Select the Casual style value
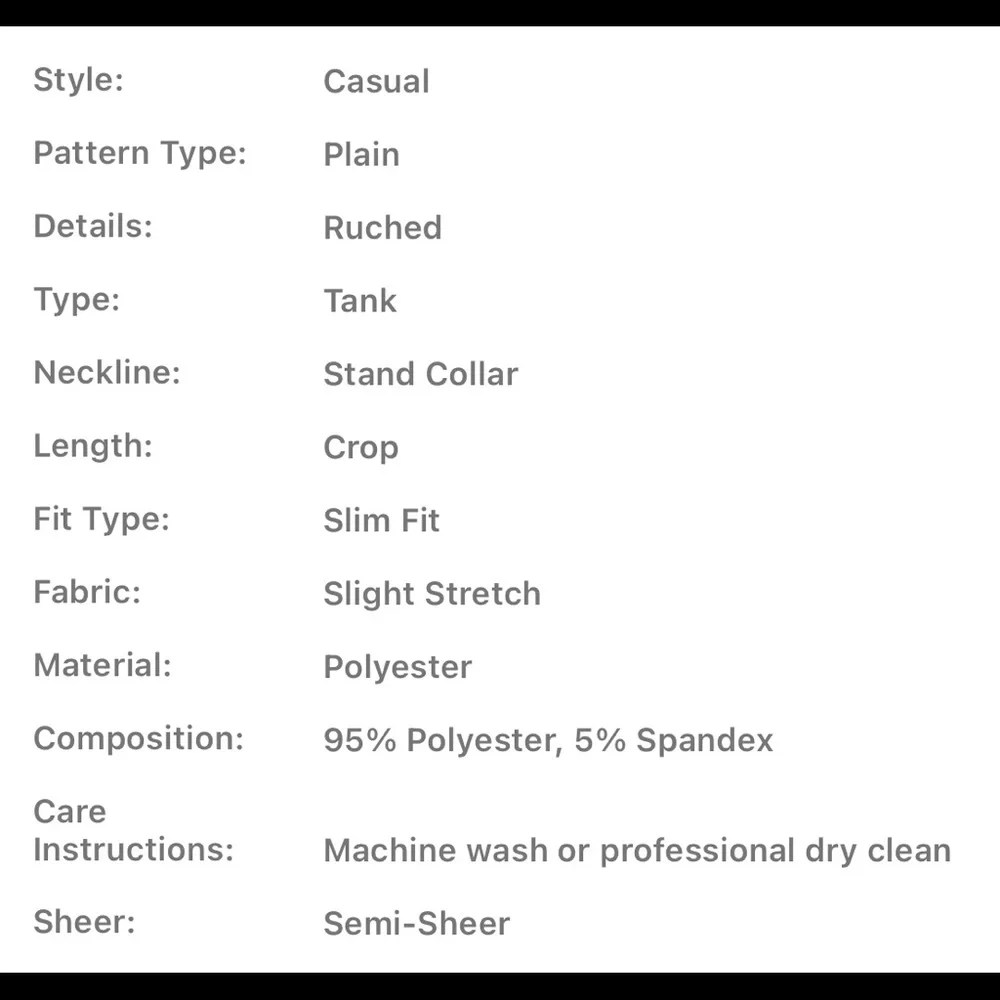The width and height of the screenshot is (1000, 1000). (x=376, y=82)
